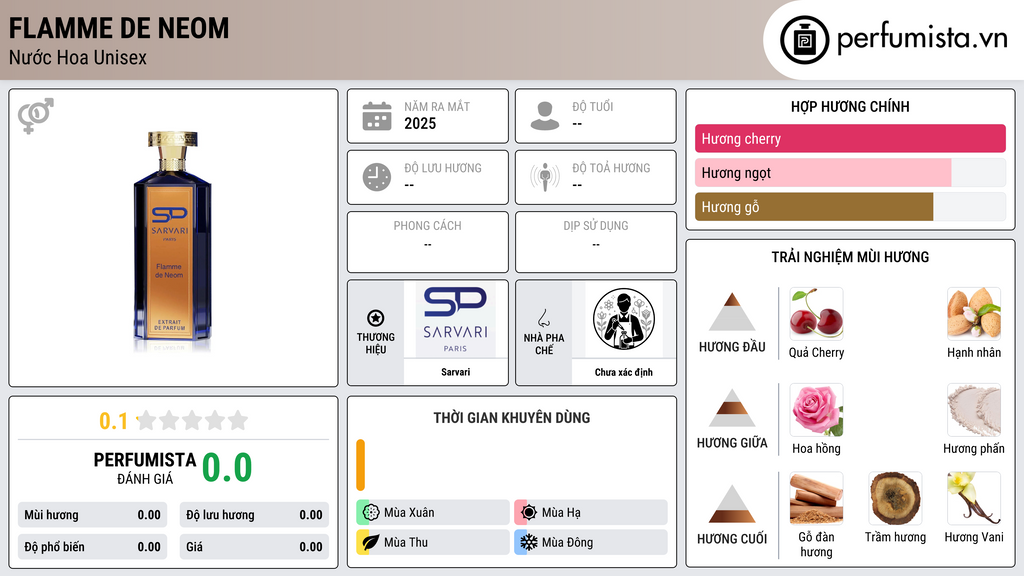1024x576 pixels.
Task: Click the 0.1 user rating number
Action: click(114, 421)
